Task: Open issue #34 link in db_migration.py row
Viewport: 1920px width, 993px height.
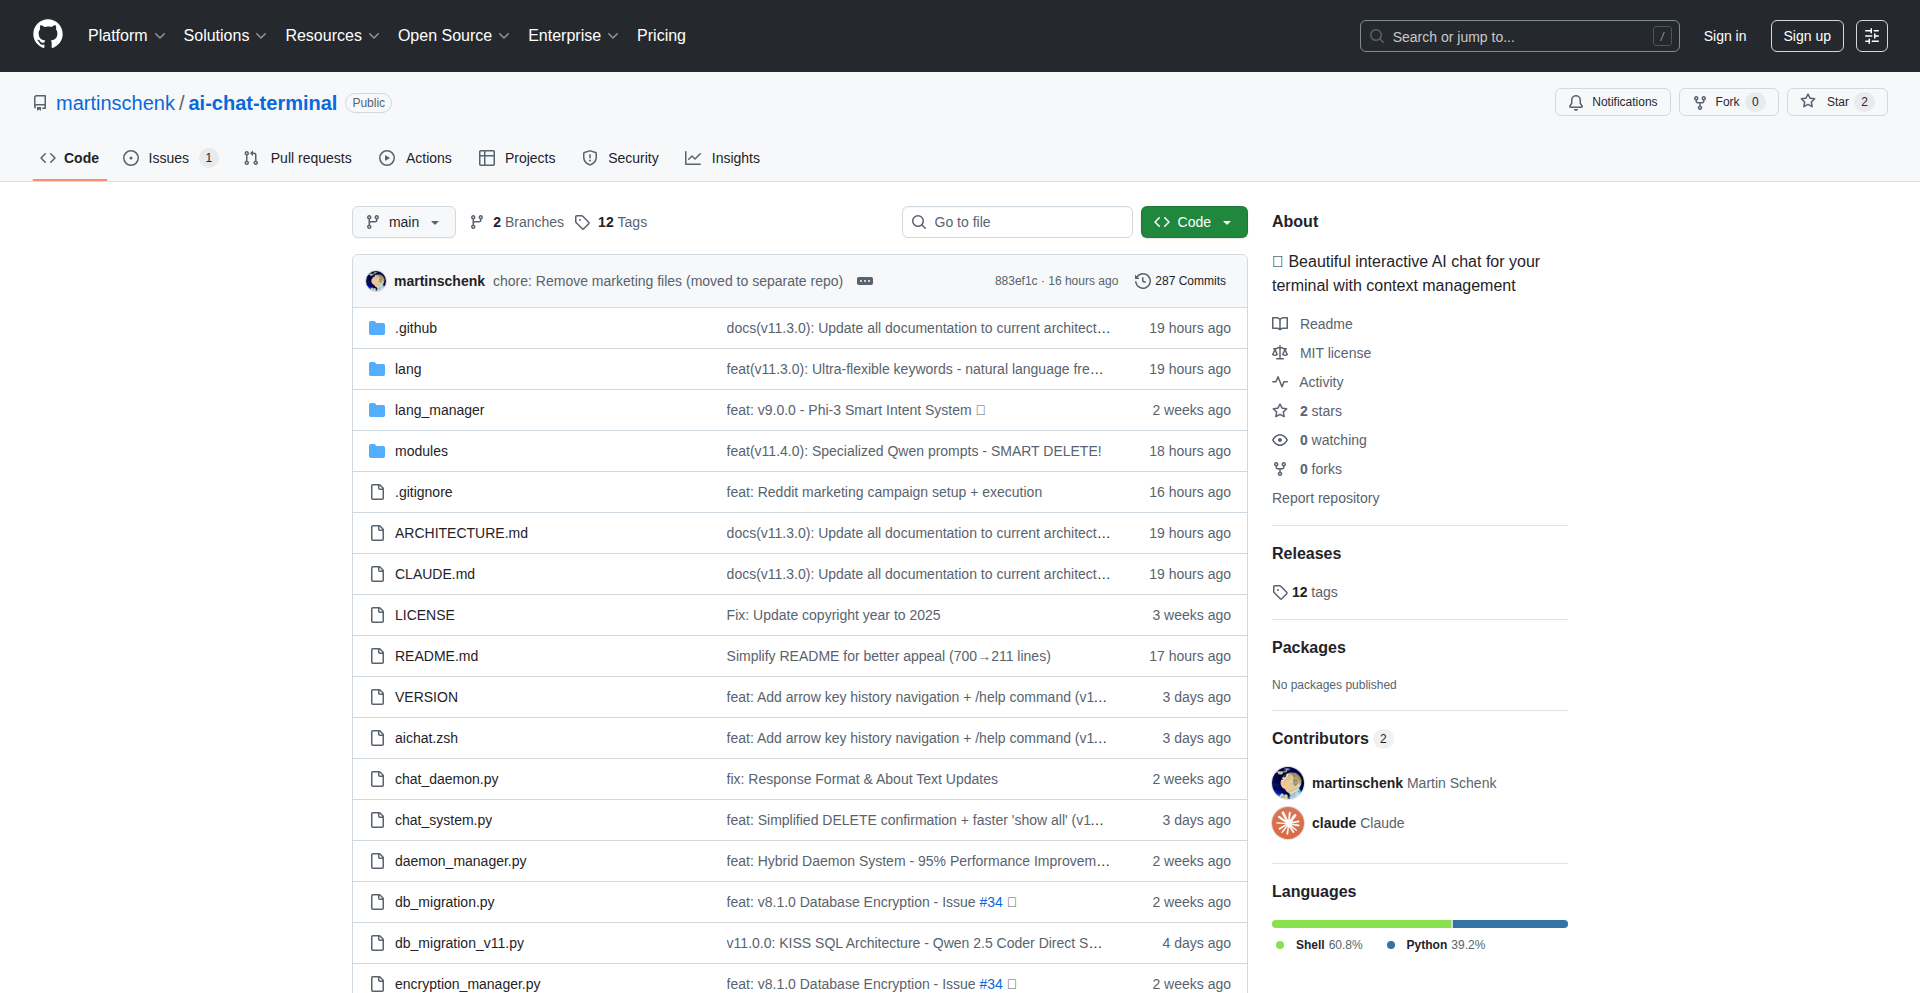Action: (990, 902)
